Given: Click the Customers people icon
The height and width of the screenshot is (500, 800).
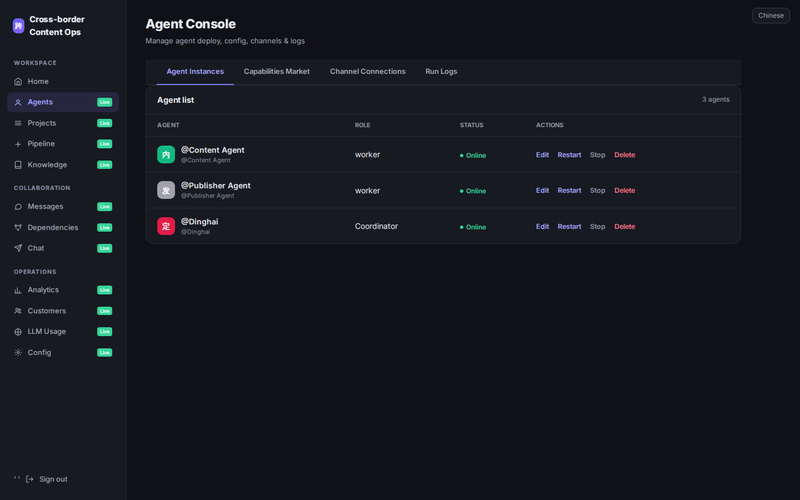Looking at the screenshot, I should coord(18,311).
